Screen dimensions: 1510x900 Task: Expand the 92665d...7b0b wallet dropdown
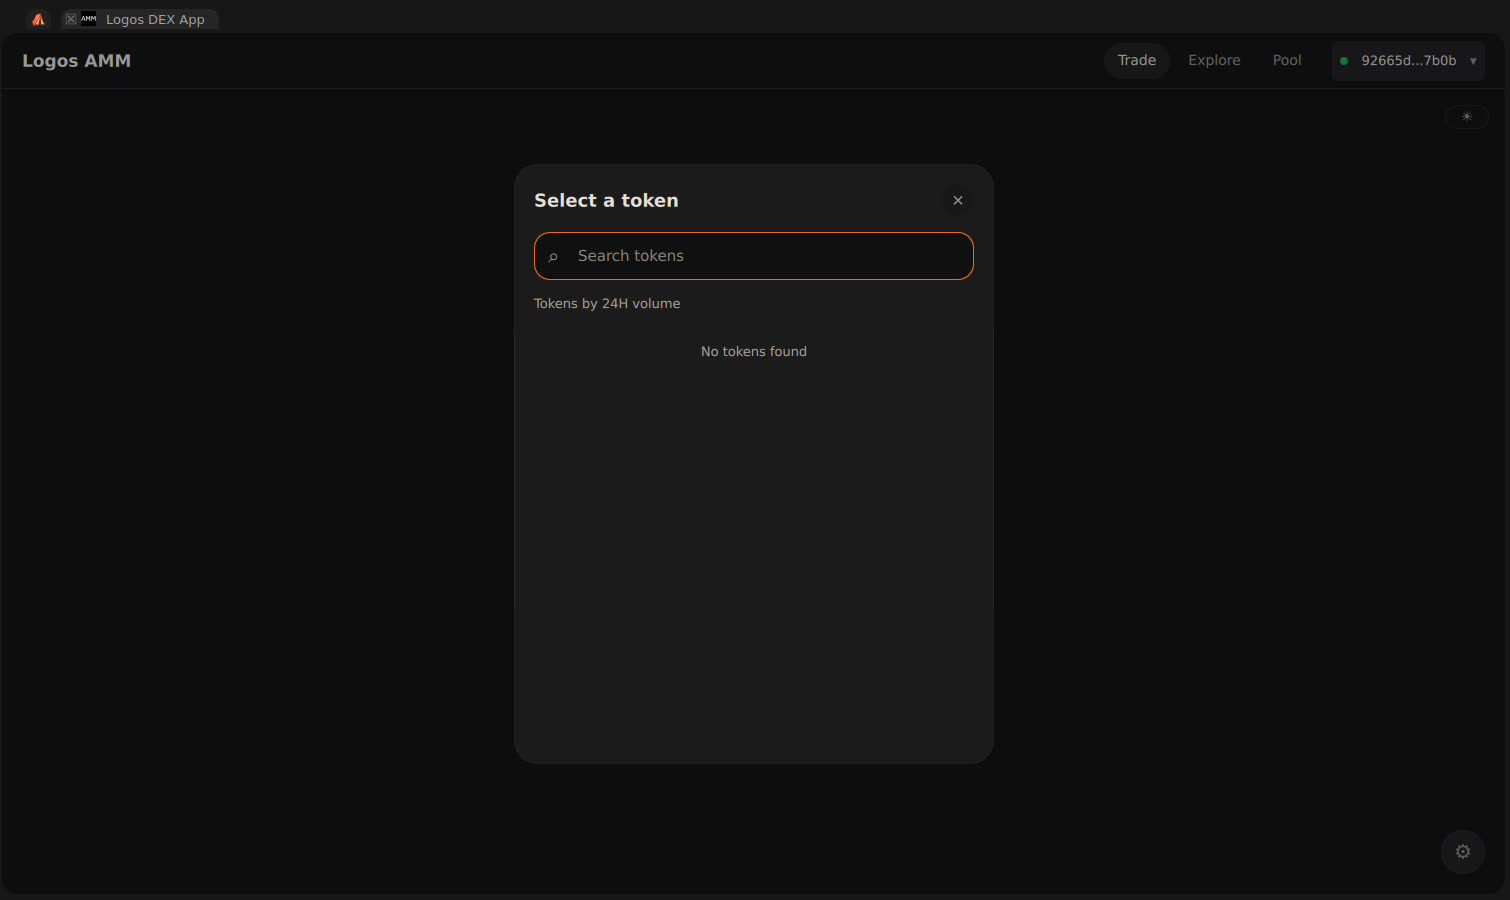tap(1408, 61)
